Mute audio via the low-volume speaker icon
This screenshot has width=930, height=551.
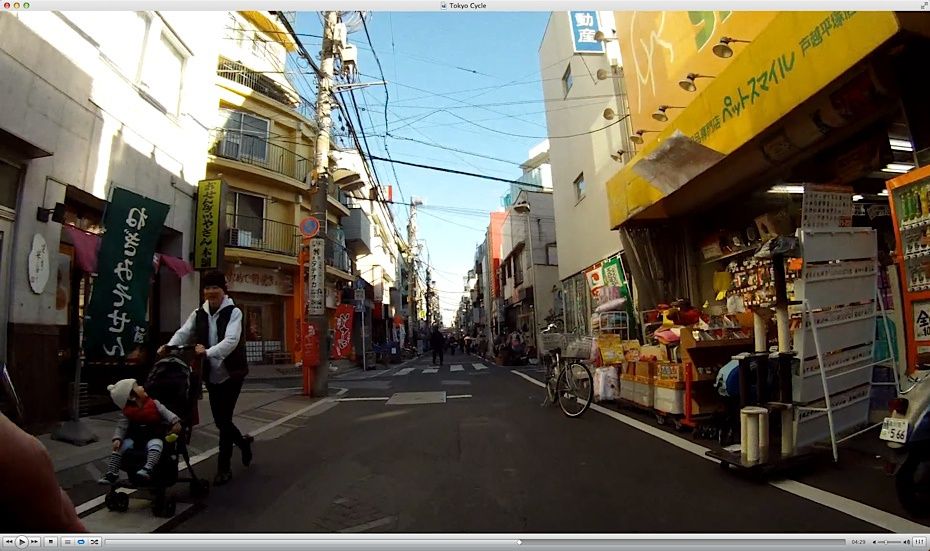(x=875, y=541)
